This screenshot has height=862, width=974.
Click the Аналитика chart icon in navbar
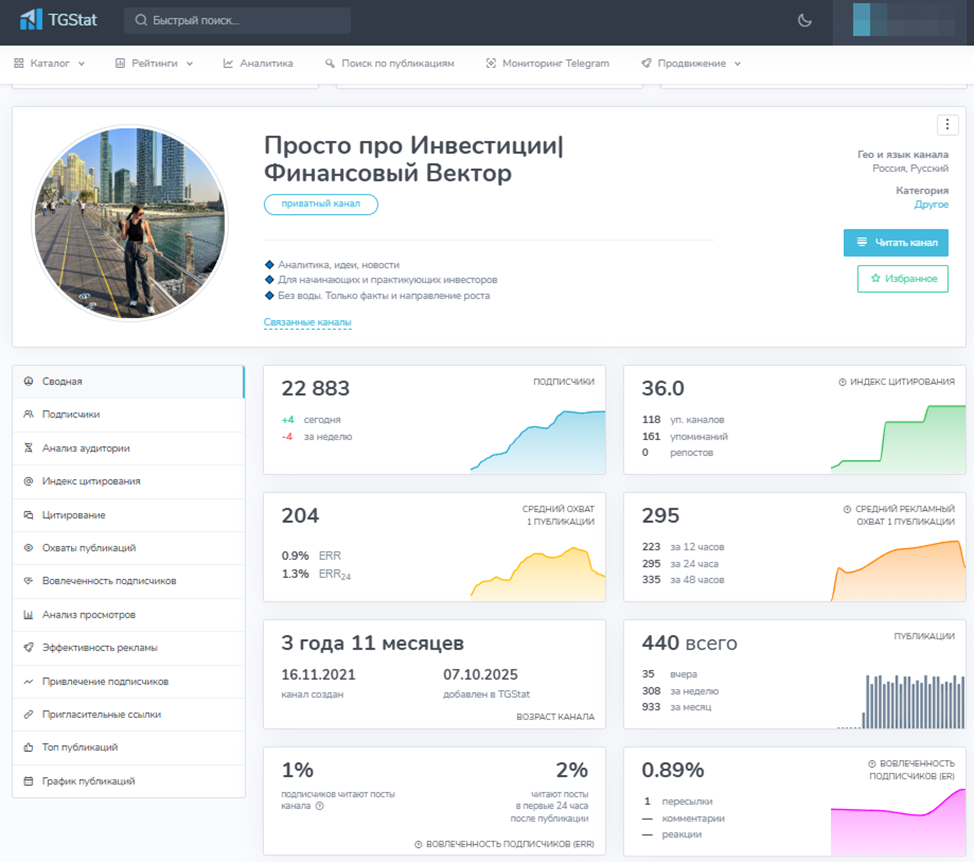(x=228, y=63)
